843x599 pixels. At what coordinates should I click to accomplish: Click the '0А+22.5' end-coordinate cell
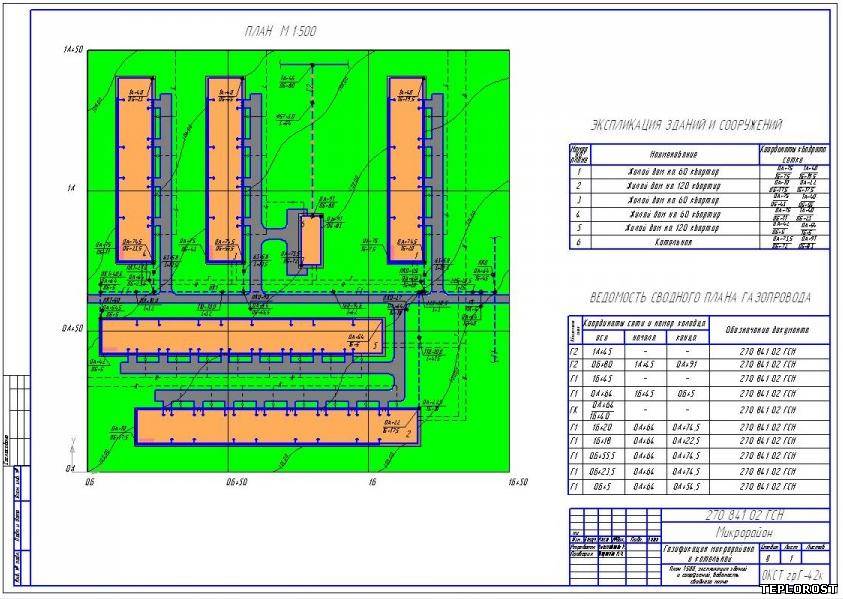(x=687, y=441)
